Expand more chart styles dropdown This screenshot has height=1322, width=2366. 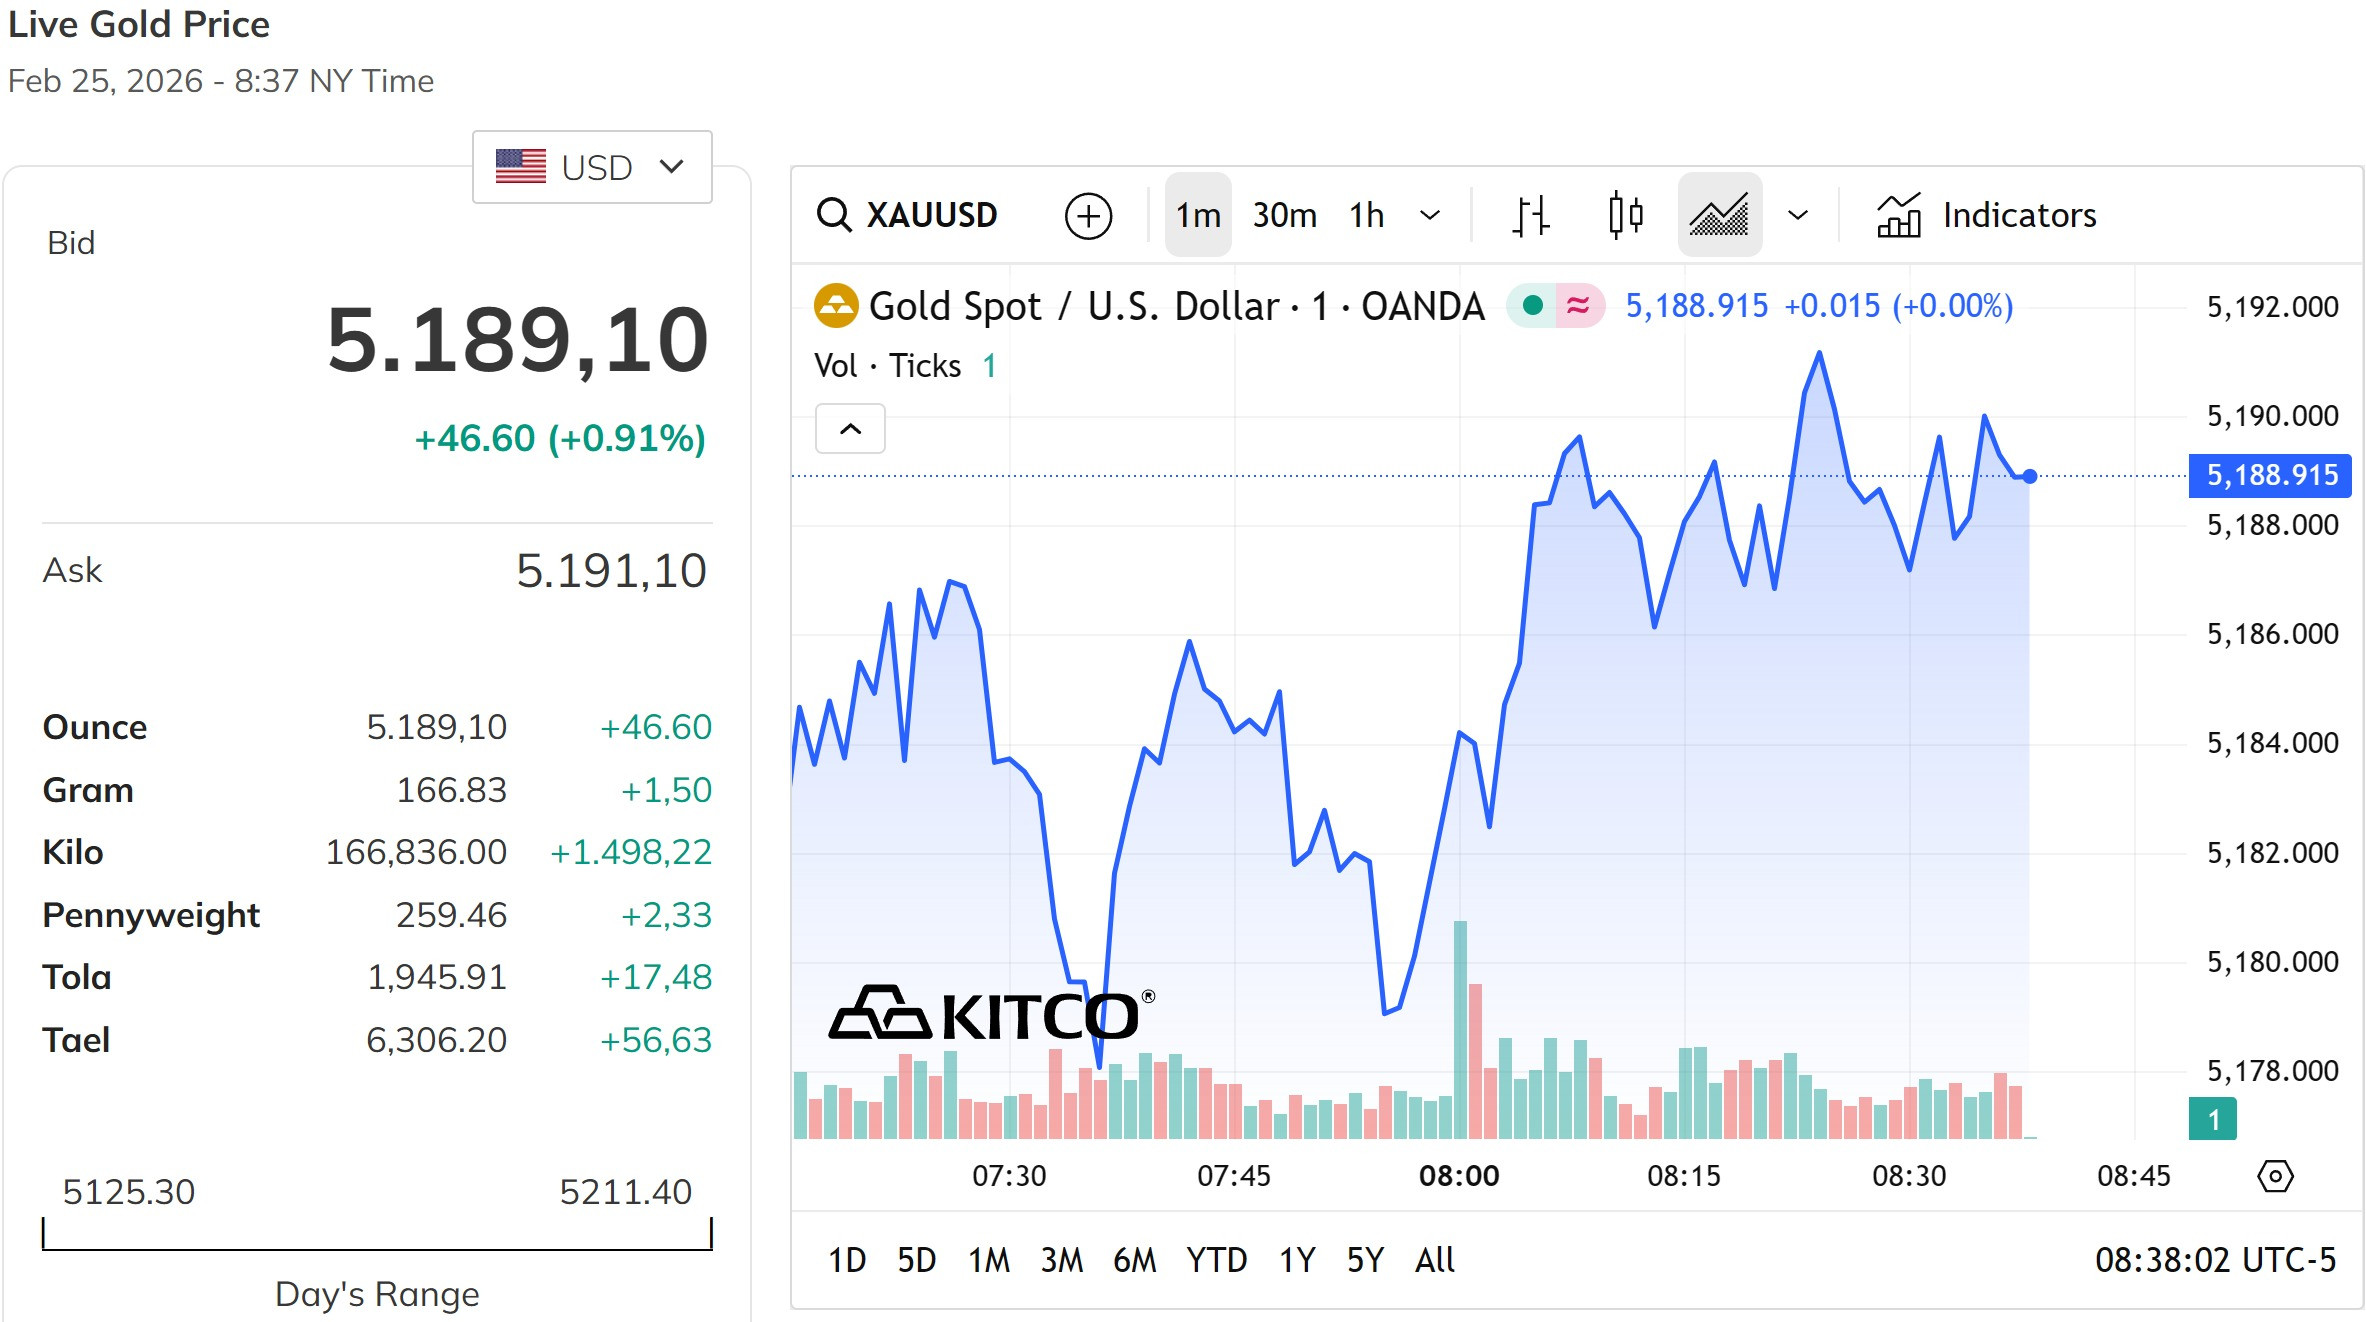pos(1798,216)
